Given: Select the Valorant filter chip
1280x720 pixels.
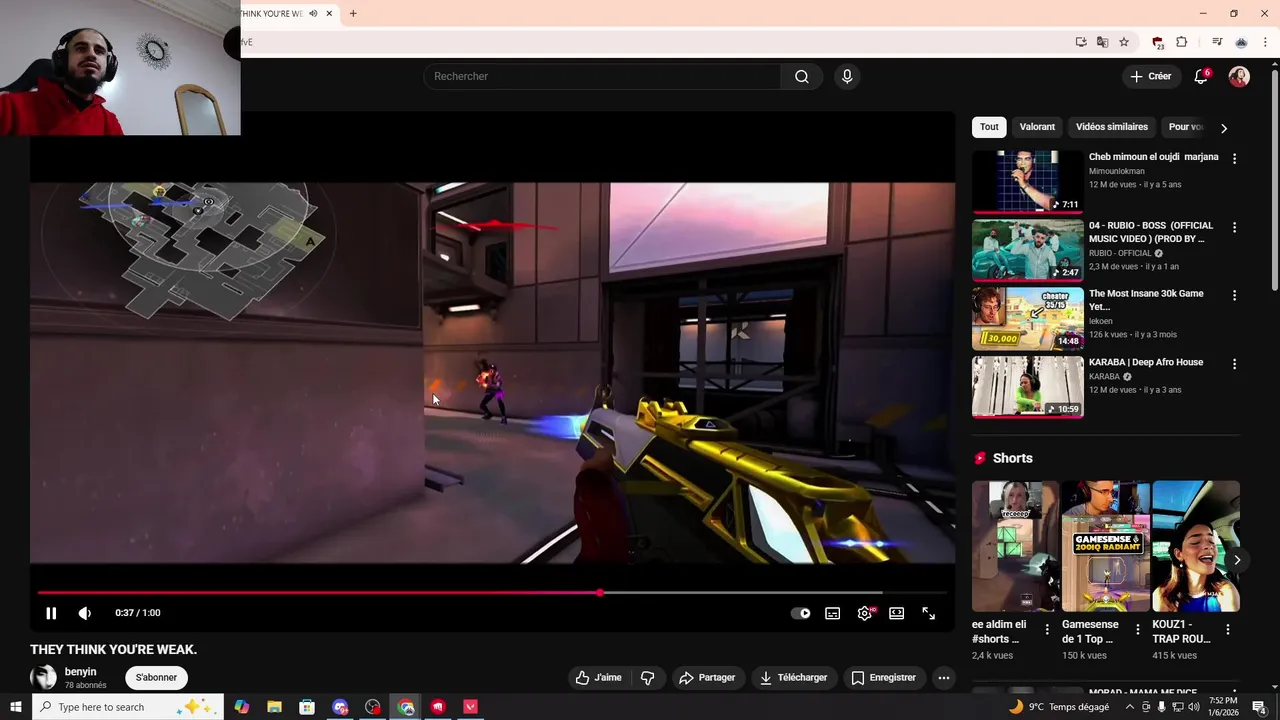Looking at the screenshot, I should point(1037,127).
